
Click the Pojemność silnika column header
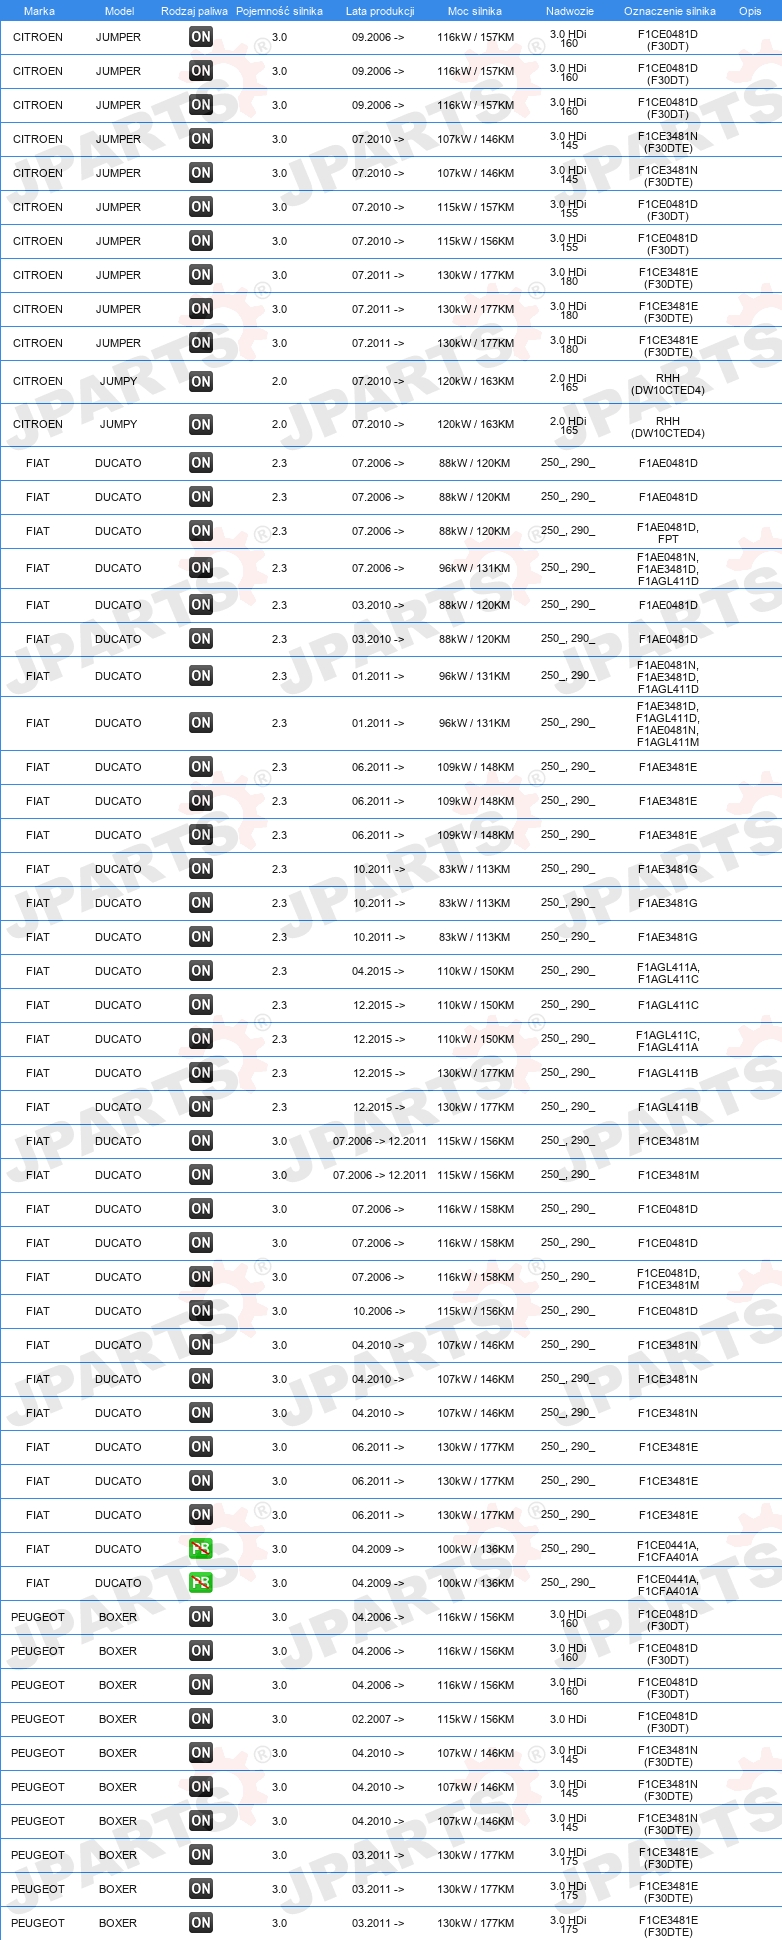(279, 11)
